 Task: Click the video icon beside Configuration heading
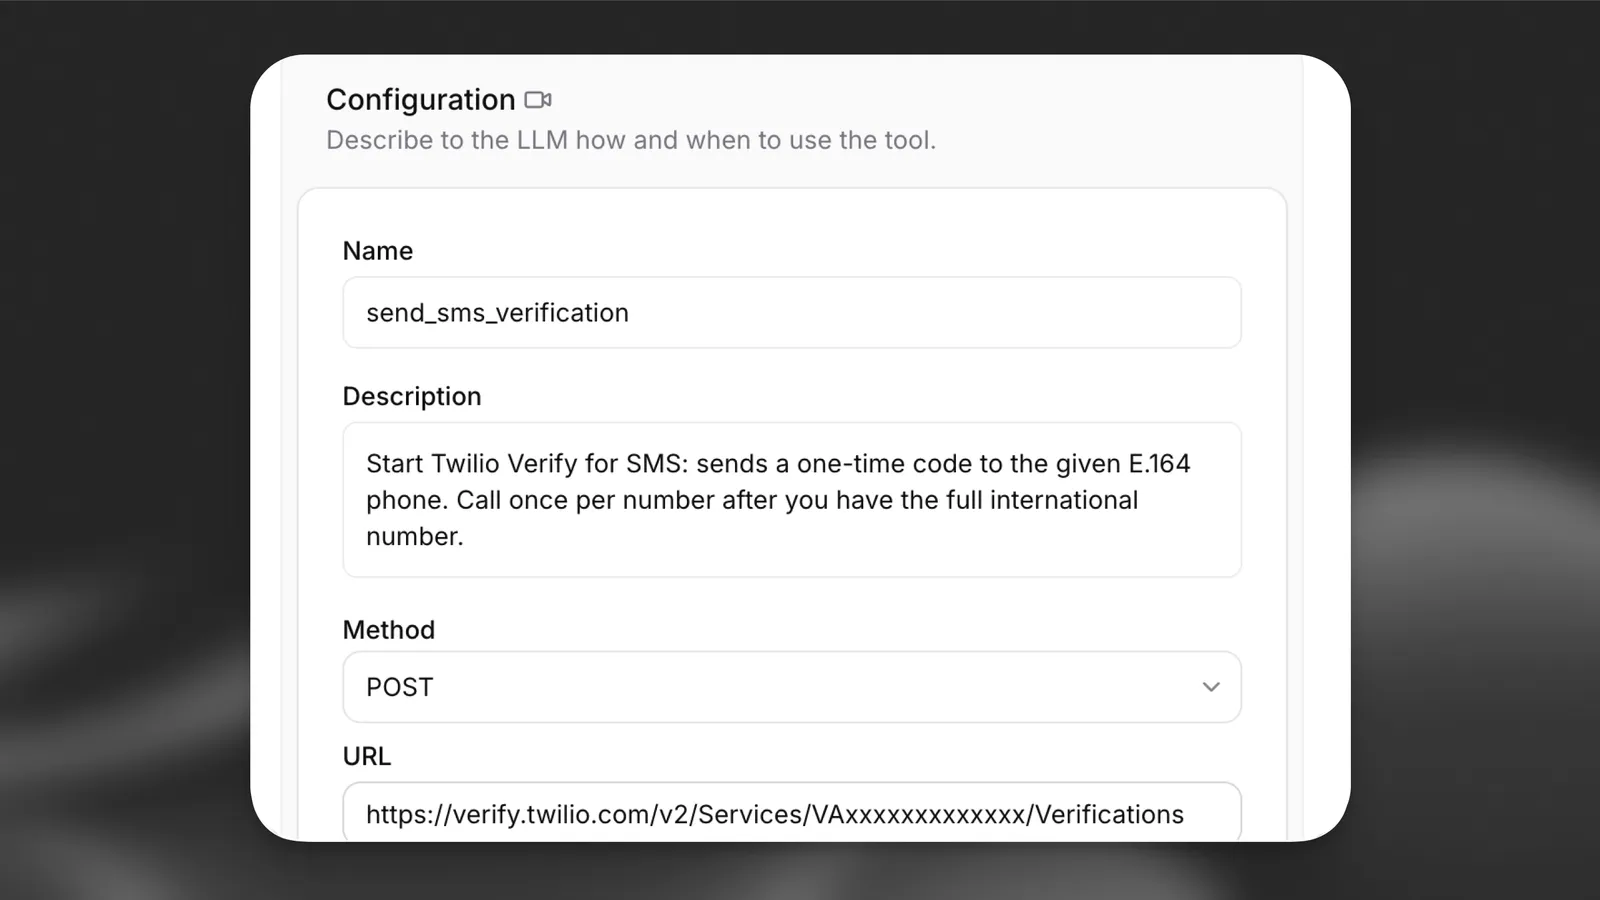[538, 100]
